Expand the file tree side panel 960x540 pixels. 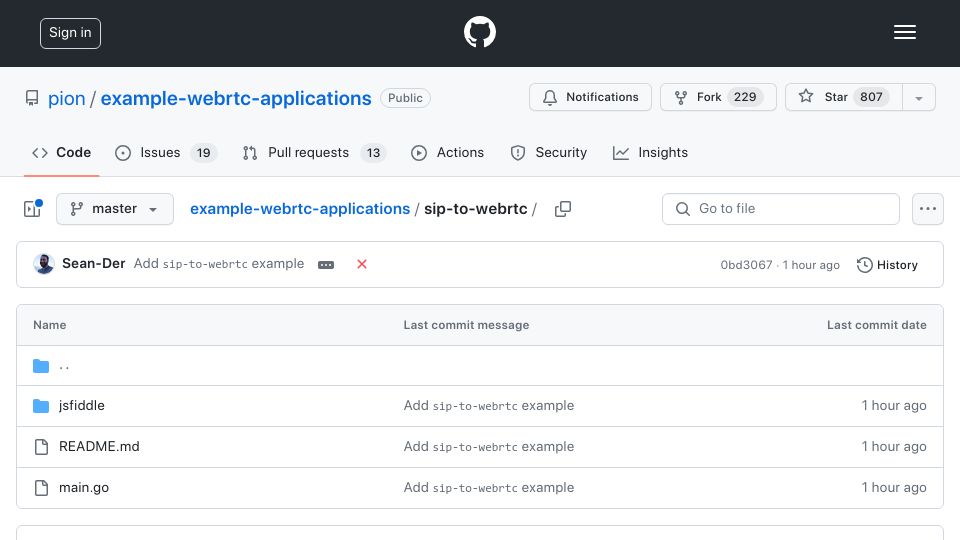pos(32,209)
